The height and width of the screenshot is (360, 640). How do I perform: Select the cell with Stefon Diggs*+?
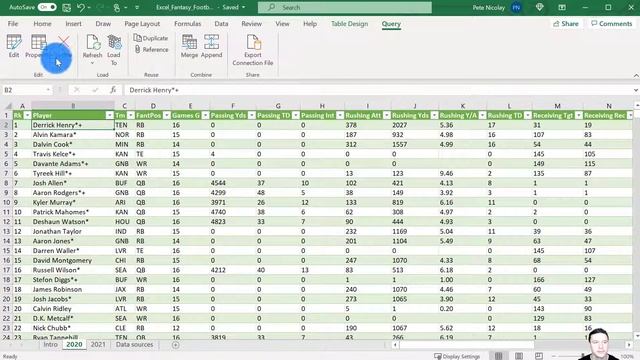[x=73, y=280]
